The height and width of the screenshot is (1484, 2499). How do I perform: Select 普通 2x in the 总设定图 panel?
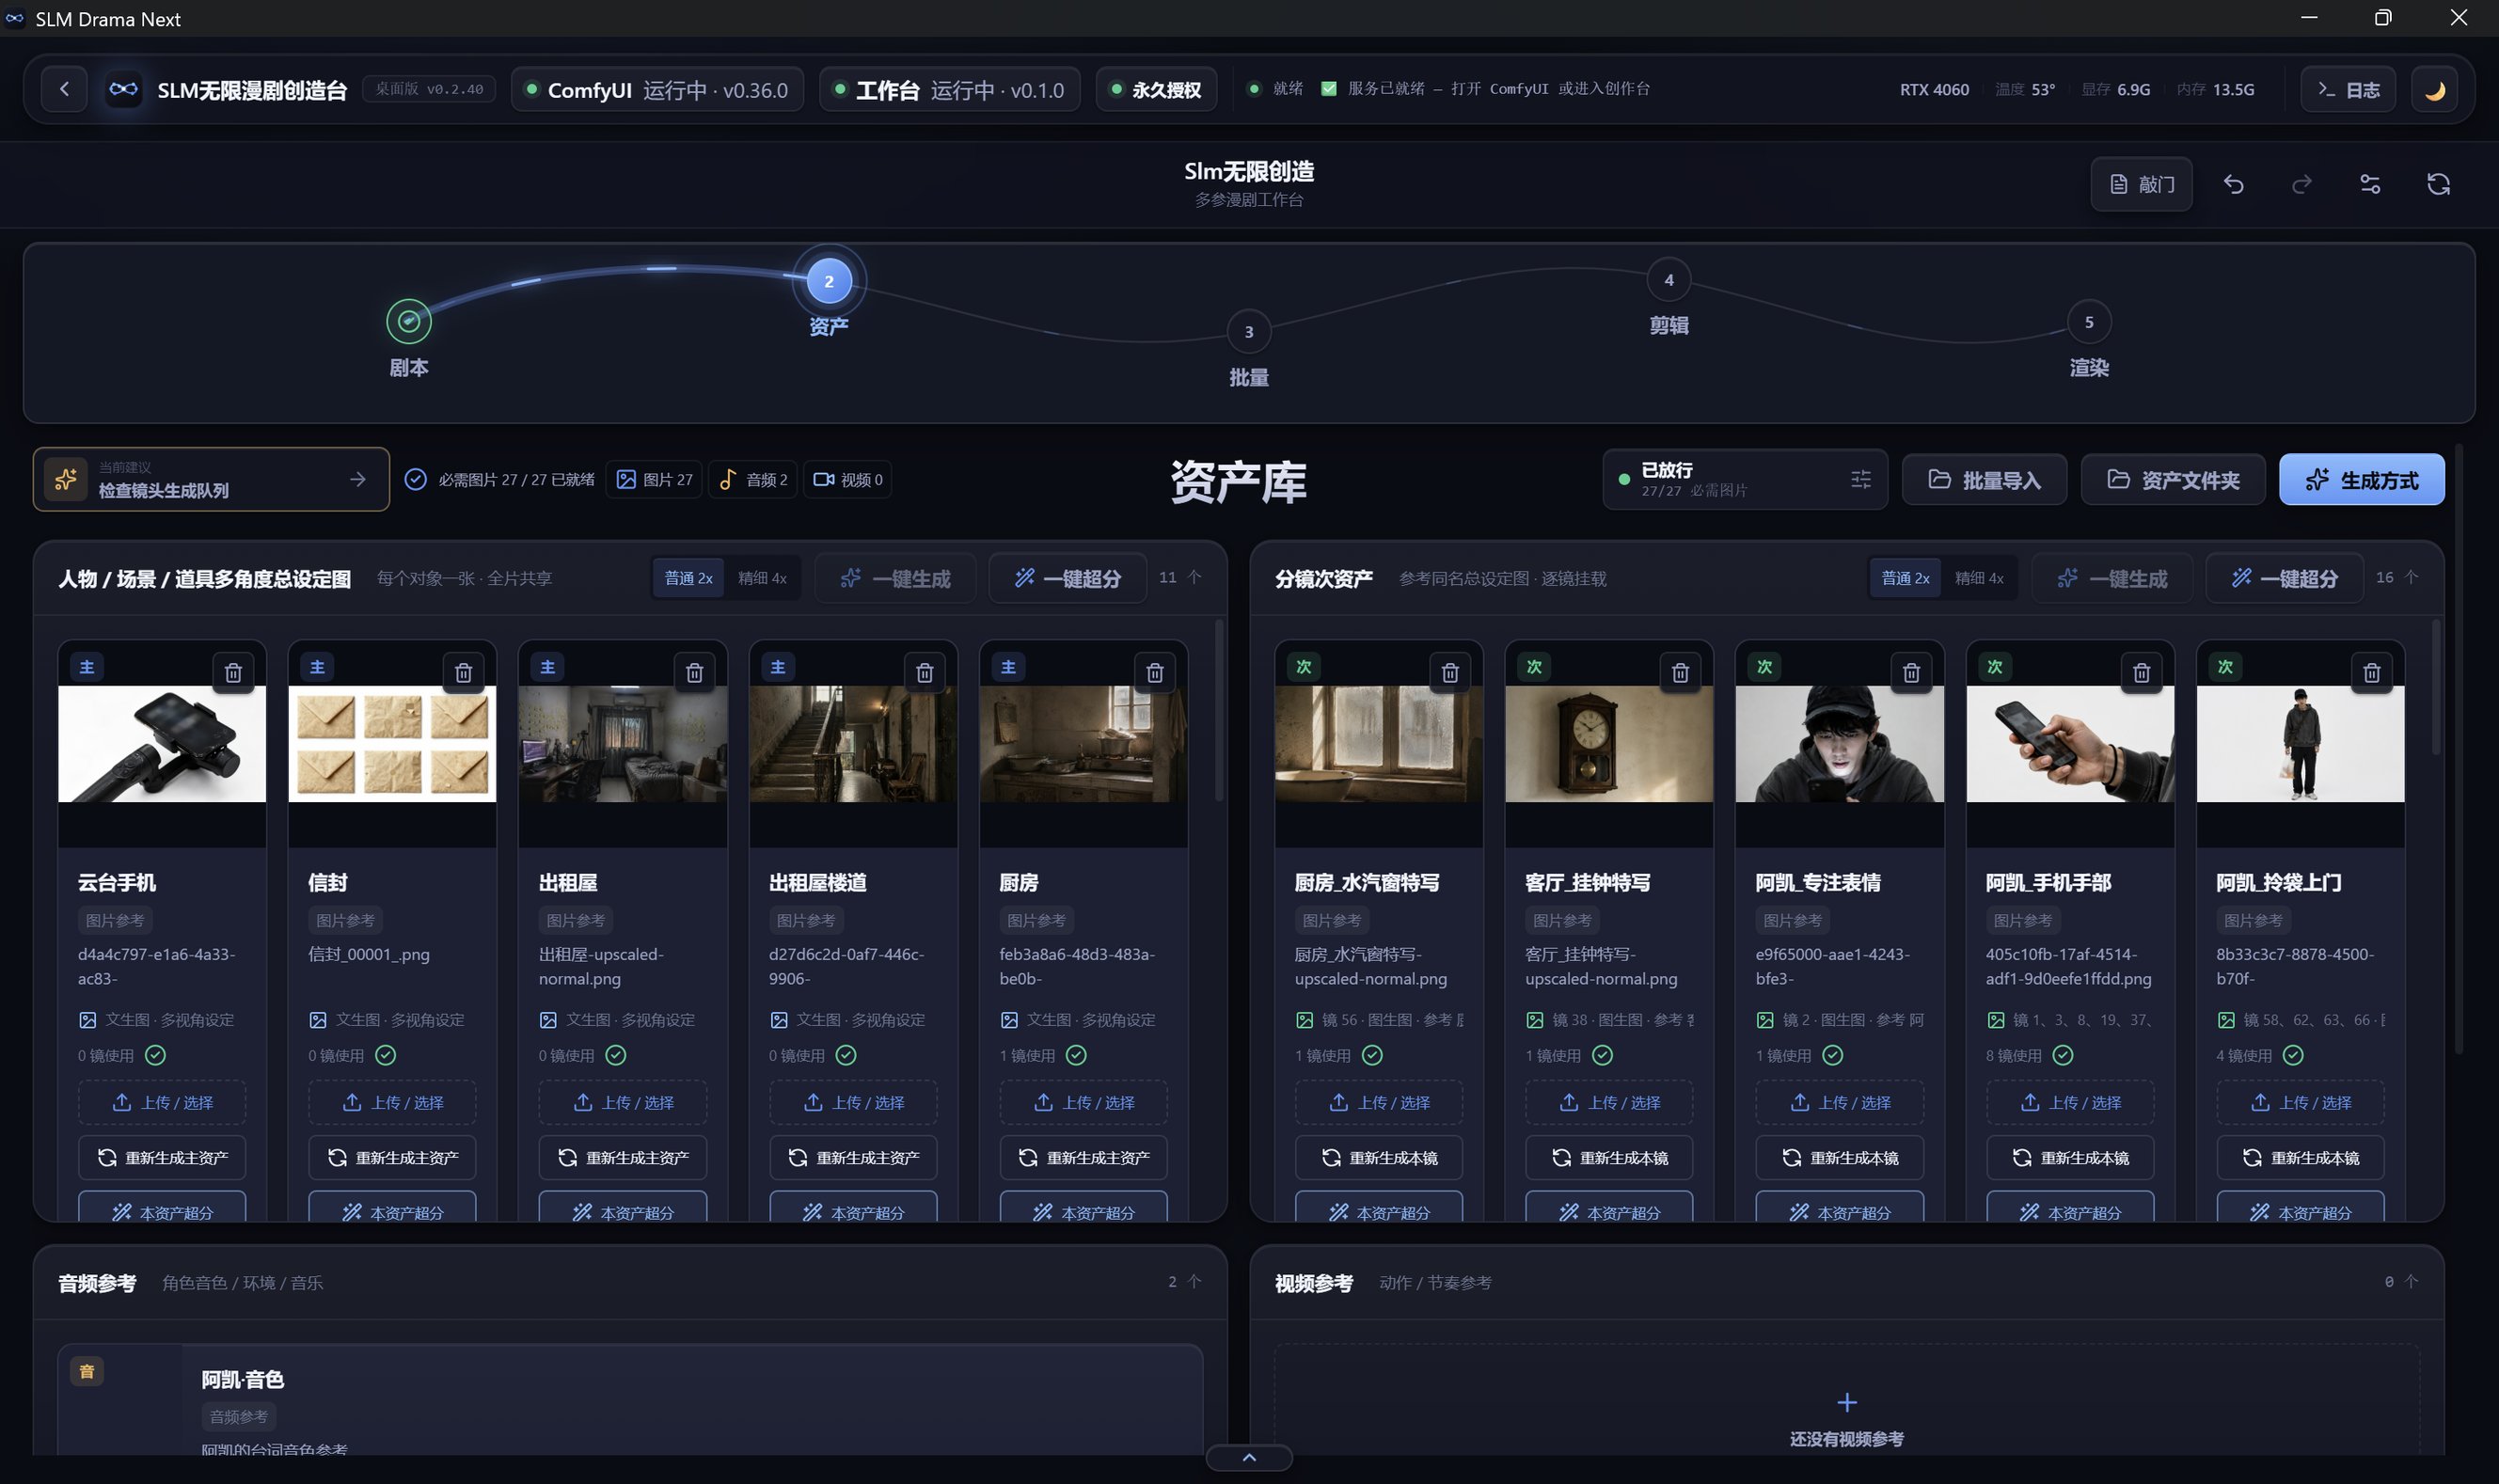tap(688, 578)
